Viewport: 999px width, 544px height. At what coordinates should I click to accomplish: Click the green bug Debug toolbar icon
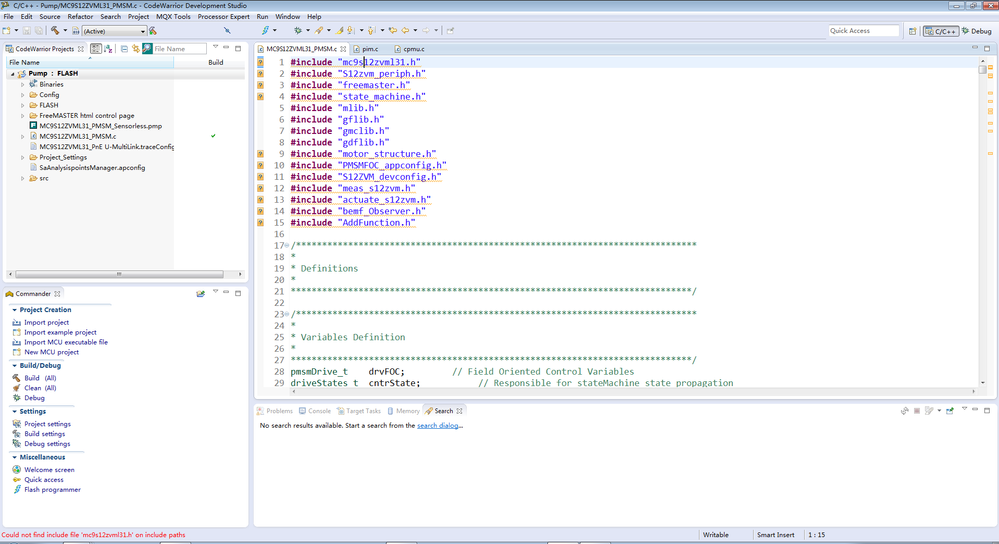click(x=298, y=31)
